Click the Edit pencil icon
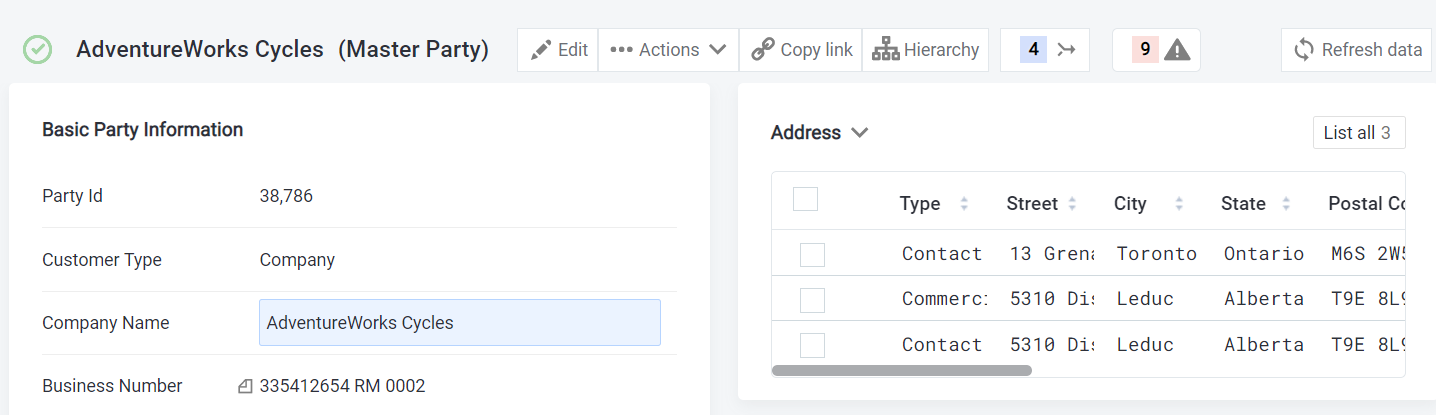1436x415 pixels. (x=541, y=50)
